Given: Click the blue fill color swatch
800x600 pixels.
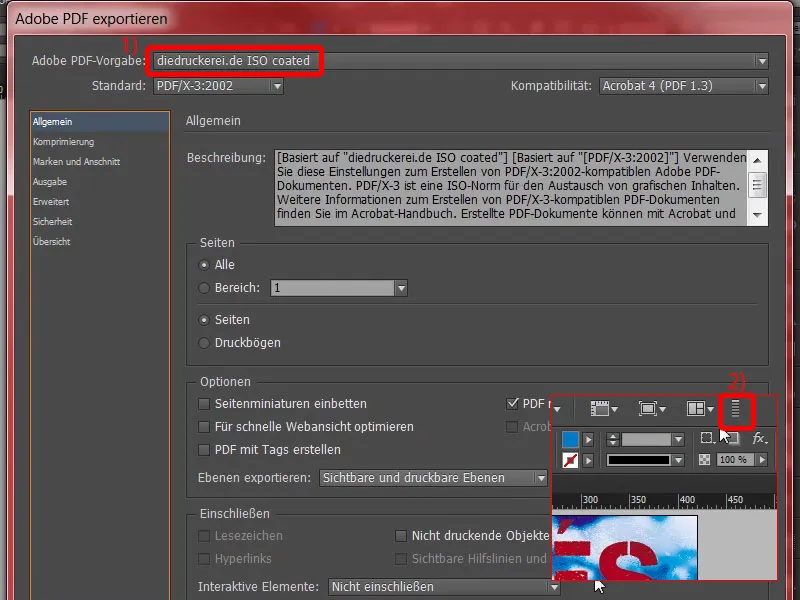Looking at the screenshot, I should 570,439.
